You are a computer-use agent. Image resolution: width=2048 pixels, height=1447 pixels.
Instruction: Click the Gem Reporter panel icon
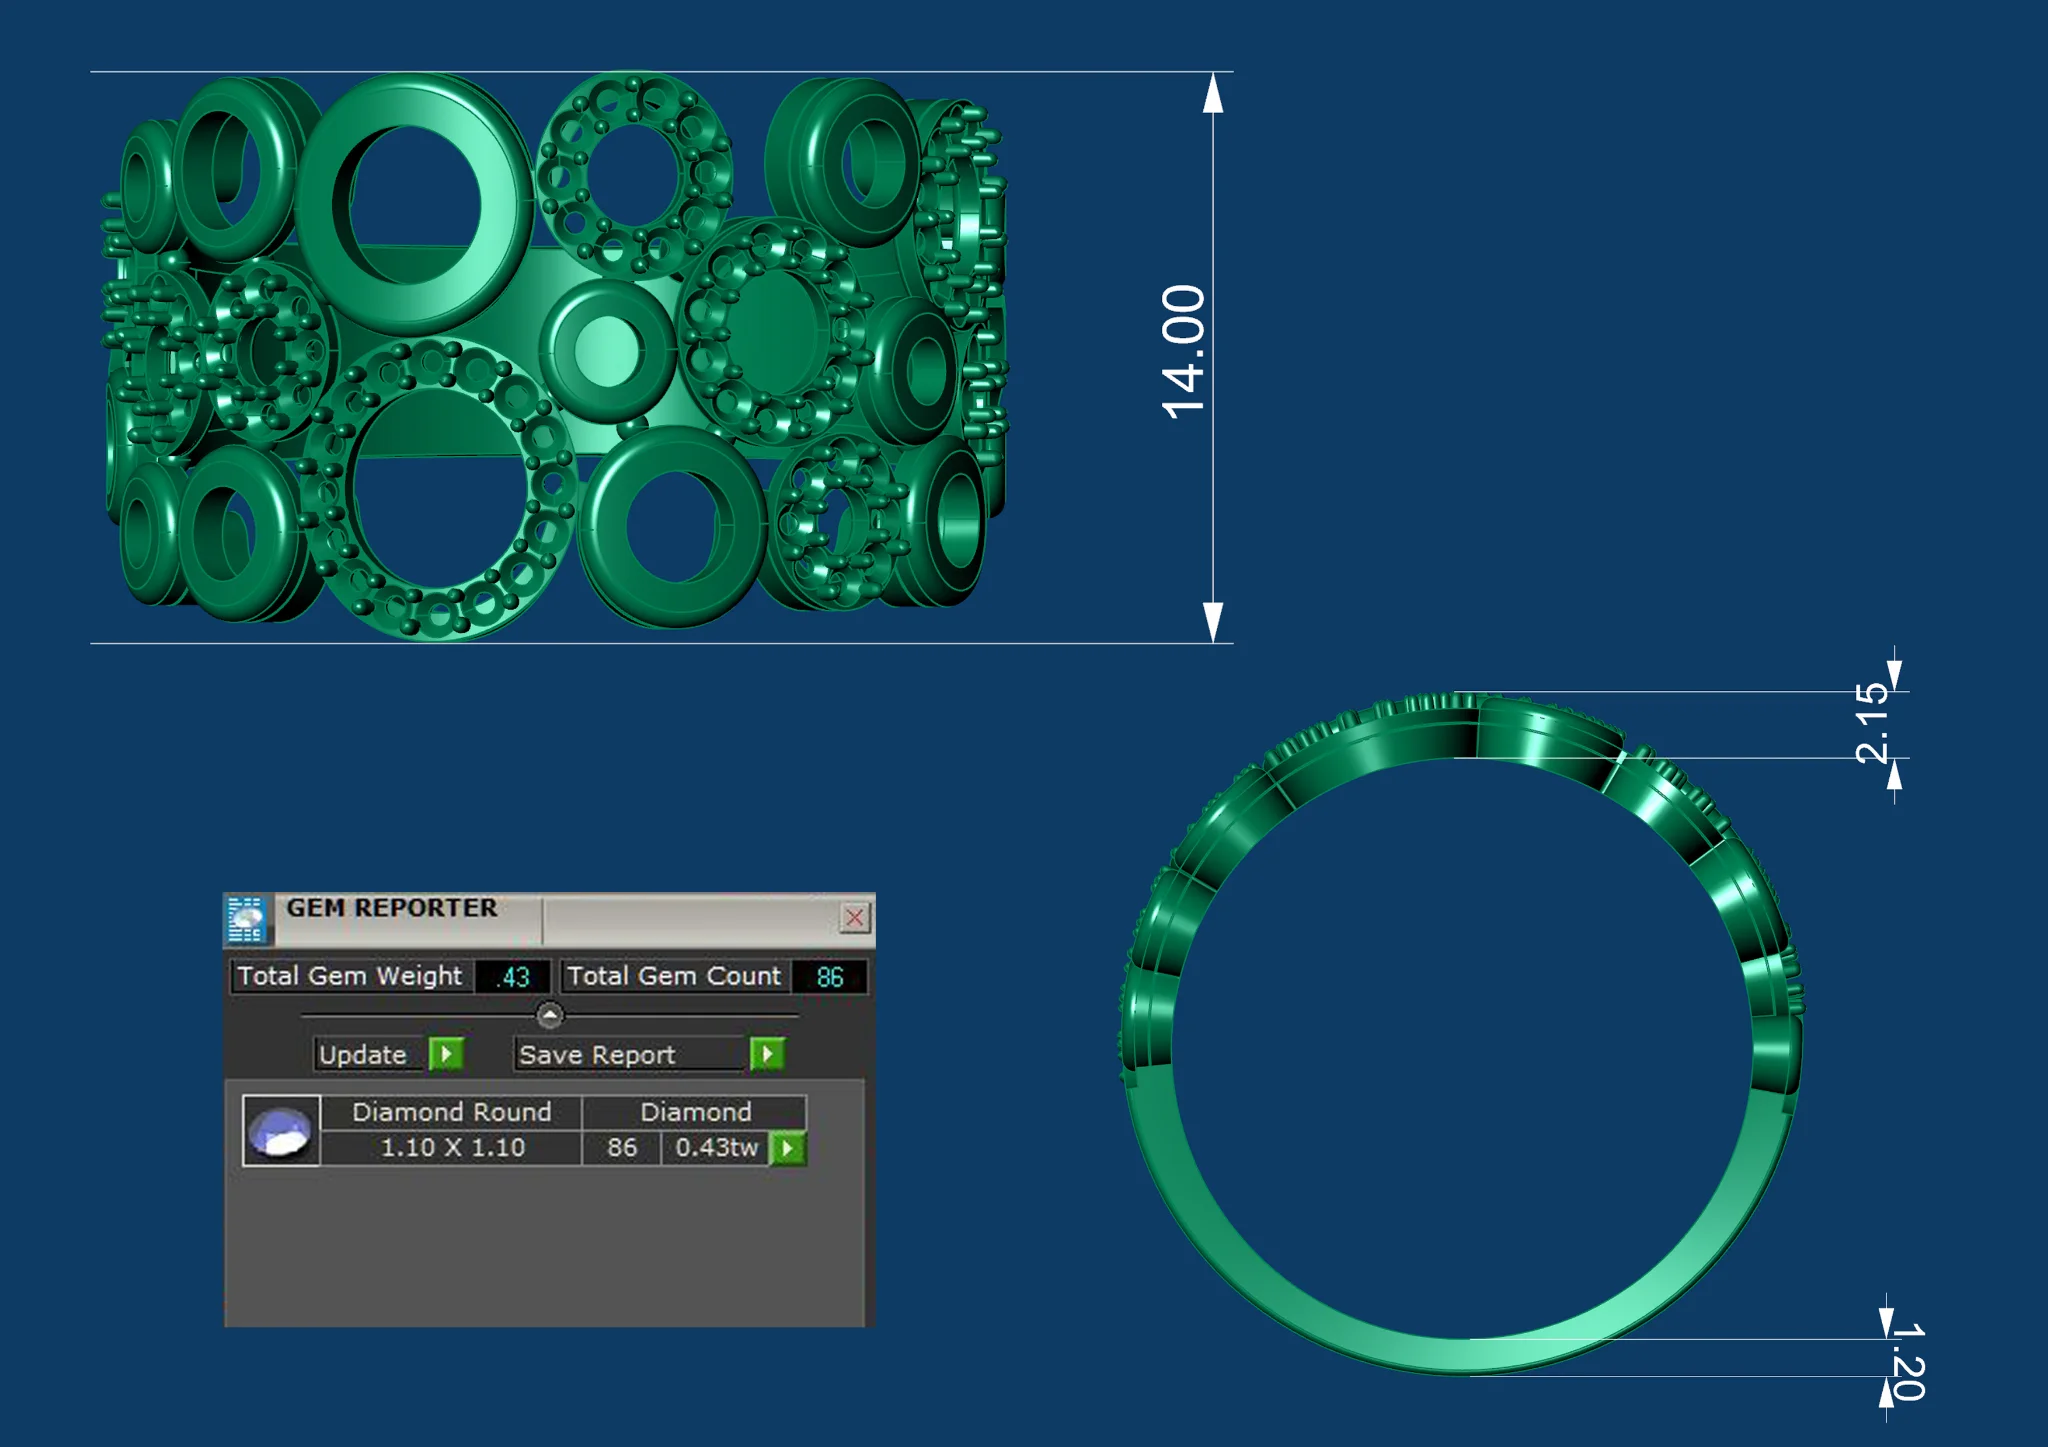pyautogui.click(x=246, y=919)
